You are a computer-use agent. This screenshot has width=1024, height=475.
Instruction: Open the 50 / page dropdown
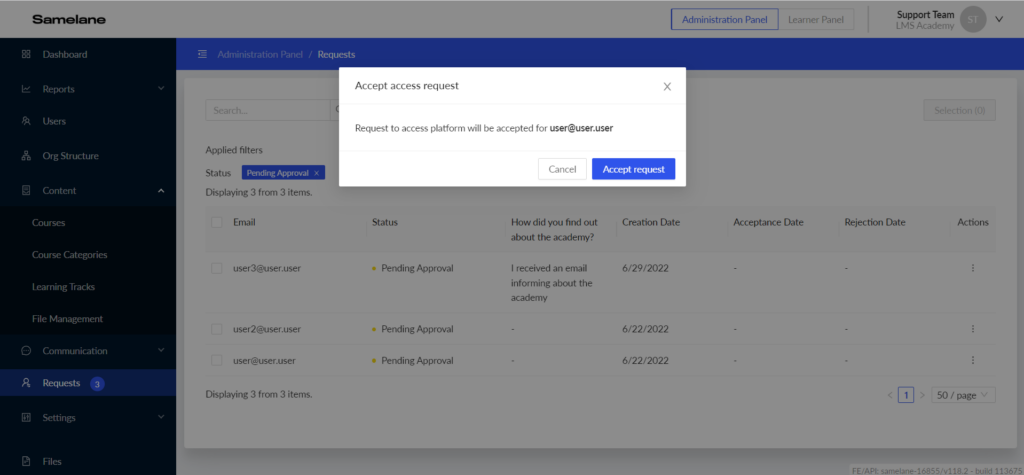(964, 395)
